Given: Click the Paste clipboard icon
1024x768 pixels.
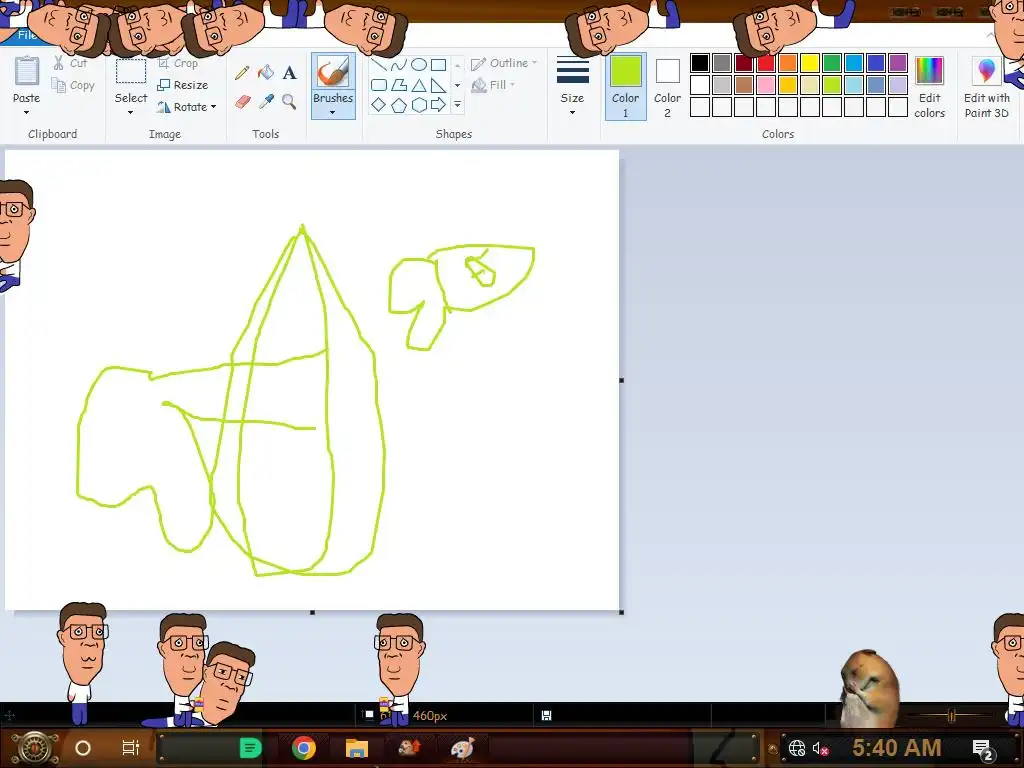Looking at the screenshot, I should pos(27,72).
